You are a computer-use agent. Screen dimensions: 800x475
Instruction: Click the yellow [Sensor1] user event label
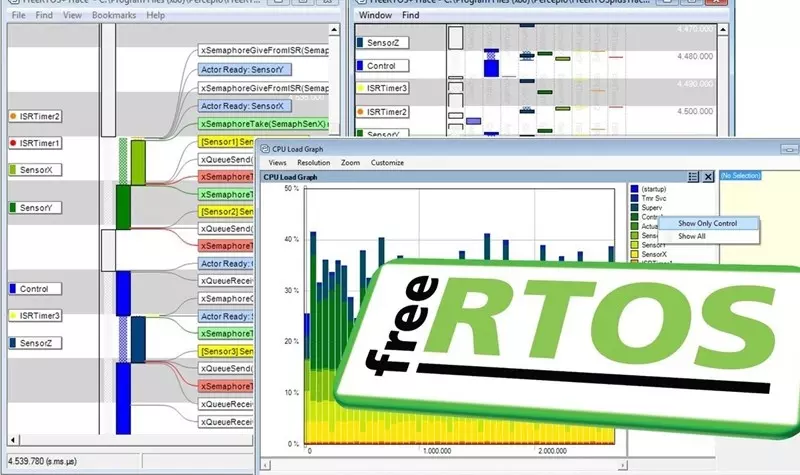pyautogui.click(x=226, y=142)
